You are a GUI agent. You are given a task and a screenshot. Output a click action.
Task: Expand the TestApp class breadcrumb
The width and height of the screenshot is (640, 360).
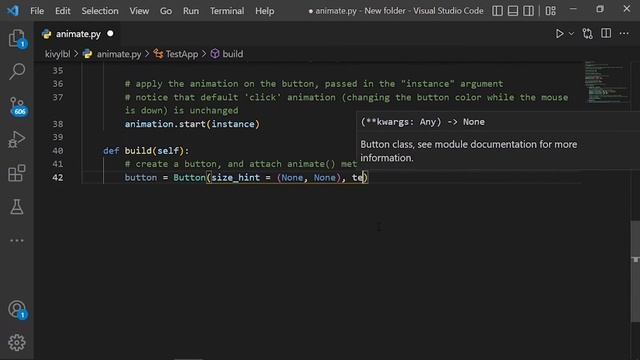pos(182,54)
